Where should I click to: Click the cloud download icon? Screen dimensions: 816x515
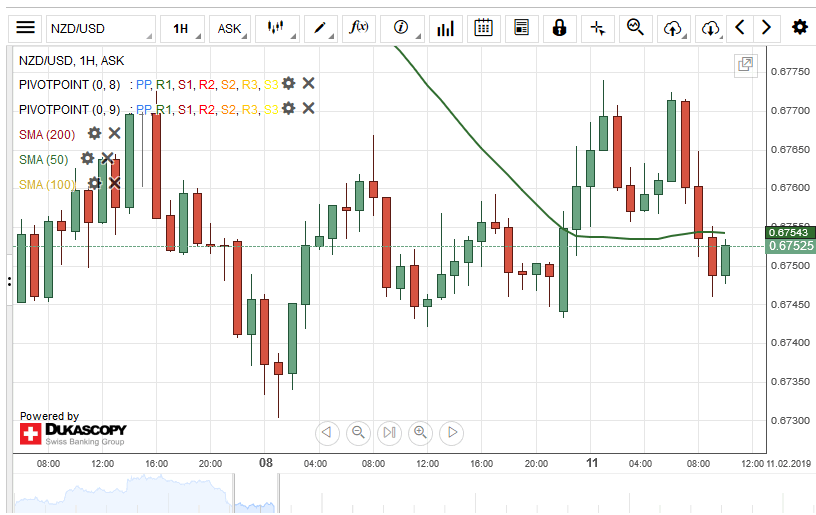coord(710,28)
